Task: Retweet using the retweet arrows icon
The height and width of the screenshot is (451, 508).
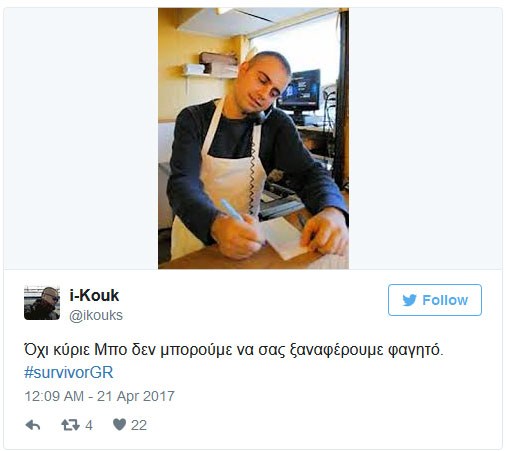Action: pyautogui.click(x=70, y=425)
